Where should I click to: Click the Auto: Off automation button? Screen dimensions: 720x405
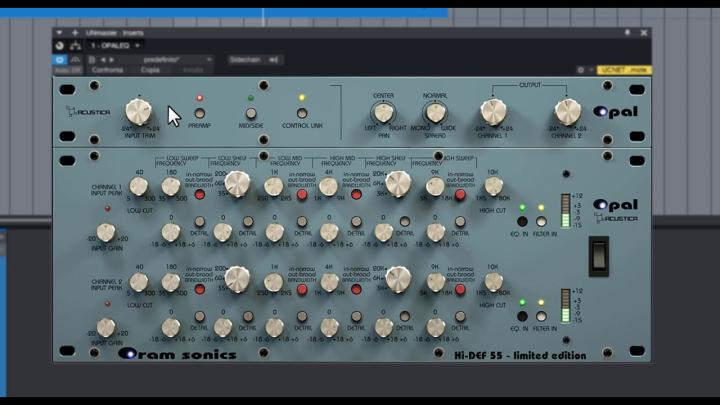click(68, 70)
